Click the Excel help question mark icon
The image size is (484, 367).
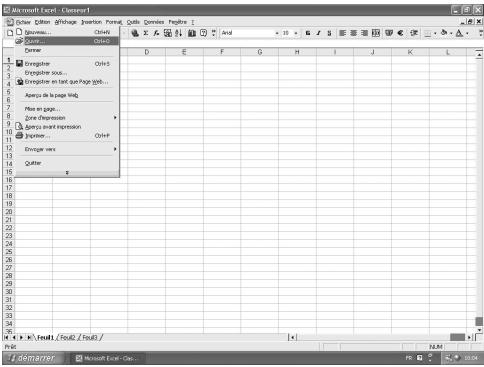203,33
